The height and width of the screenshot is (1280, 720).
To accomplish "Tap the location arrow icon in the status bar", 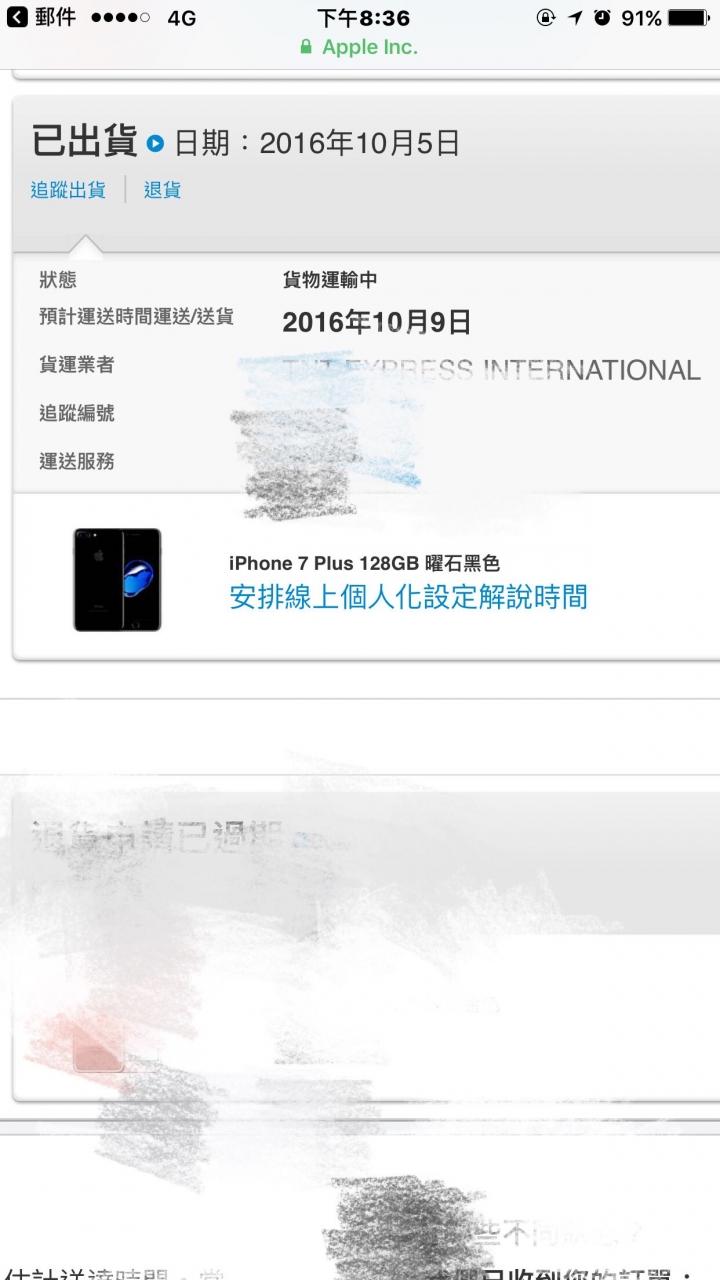I will [x=575, y=17].
